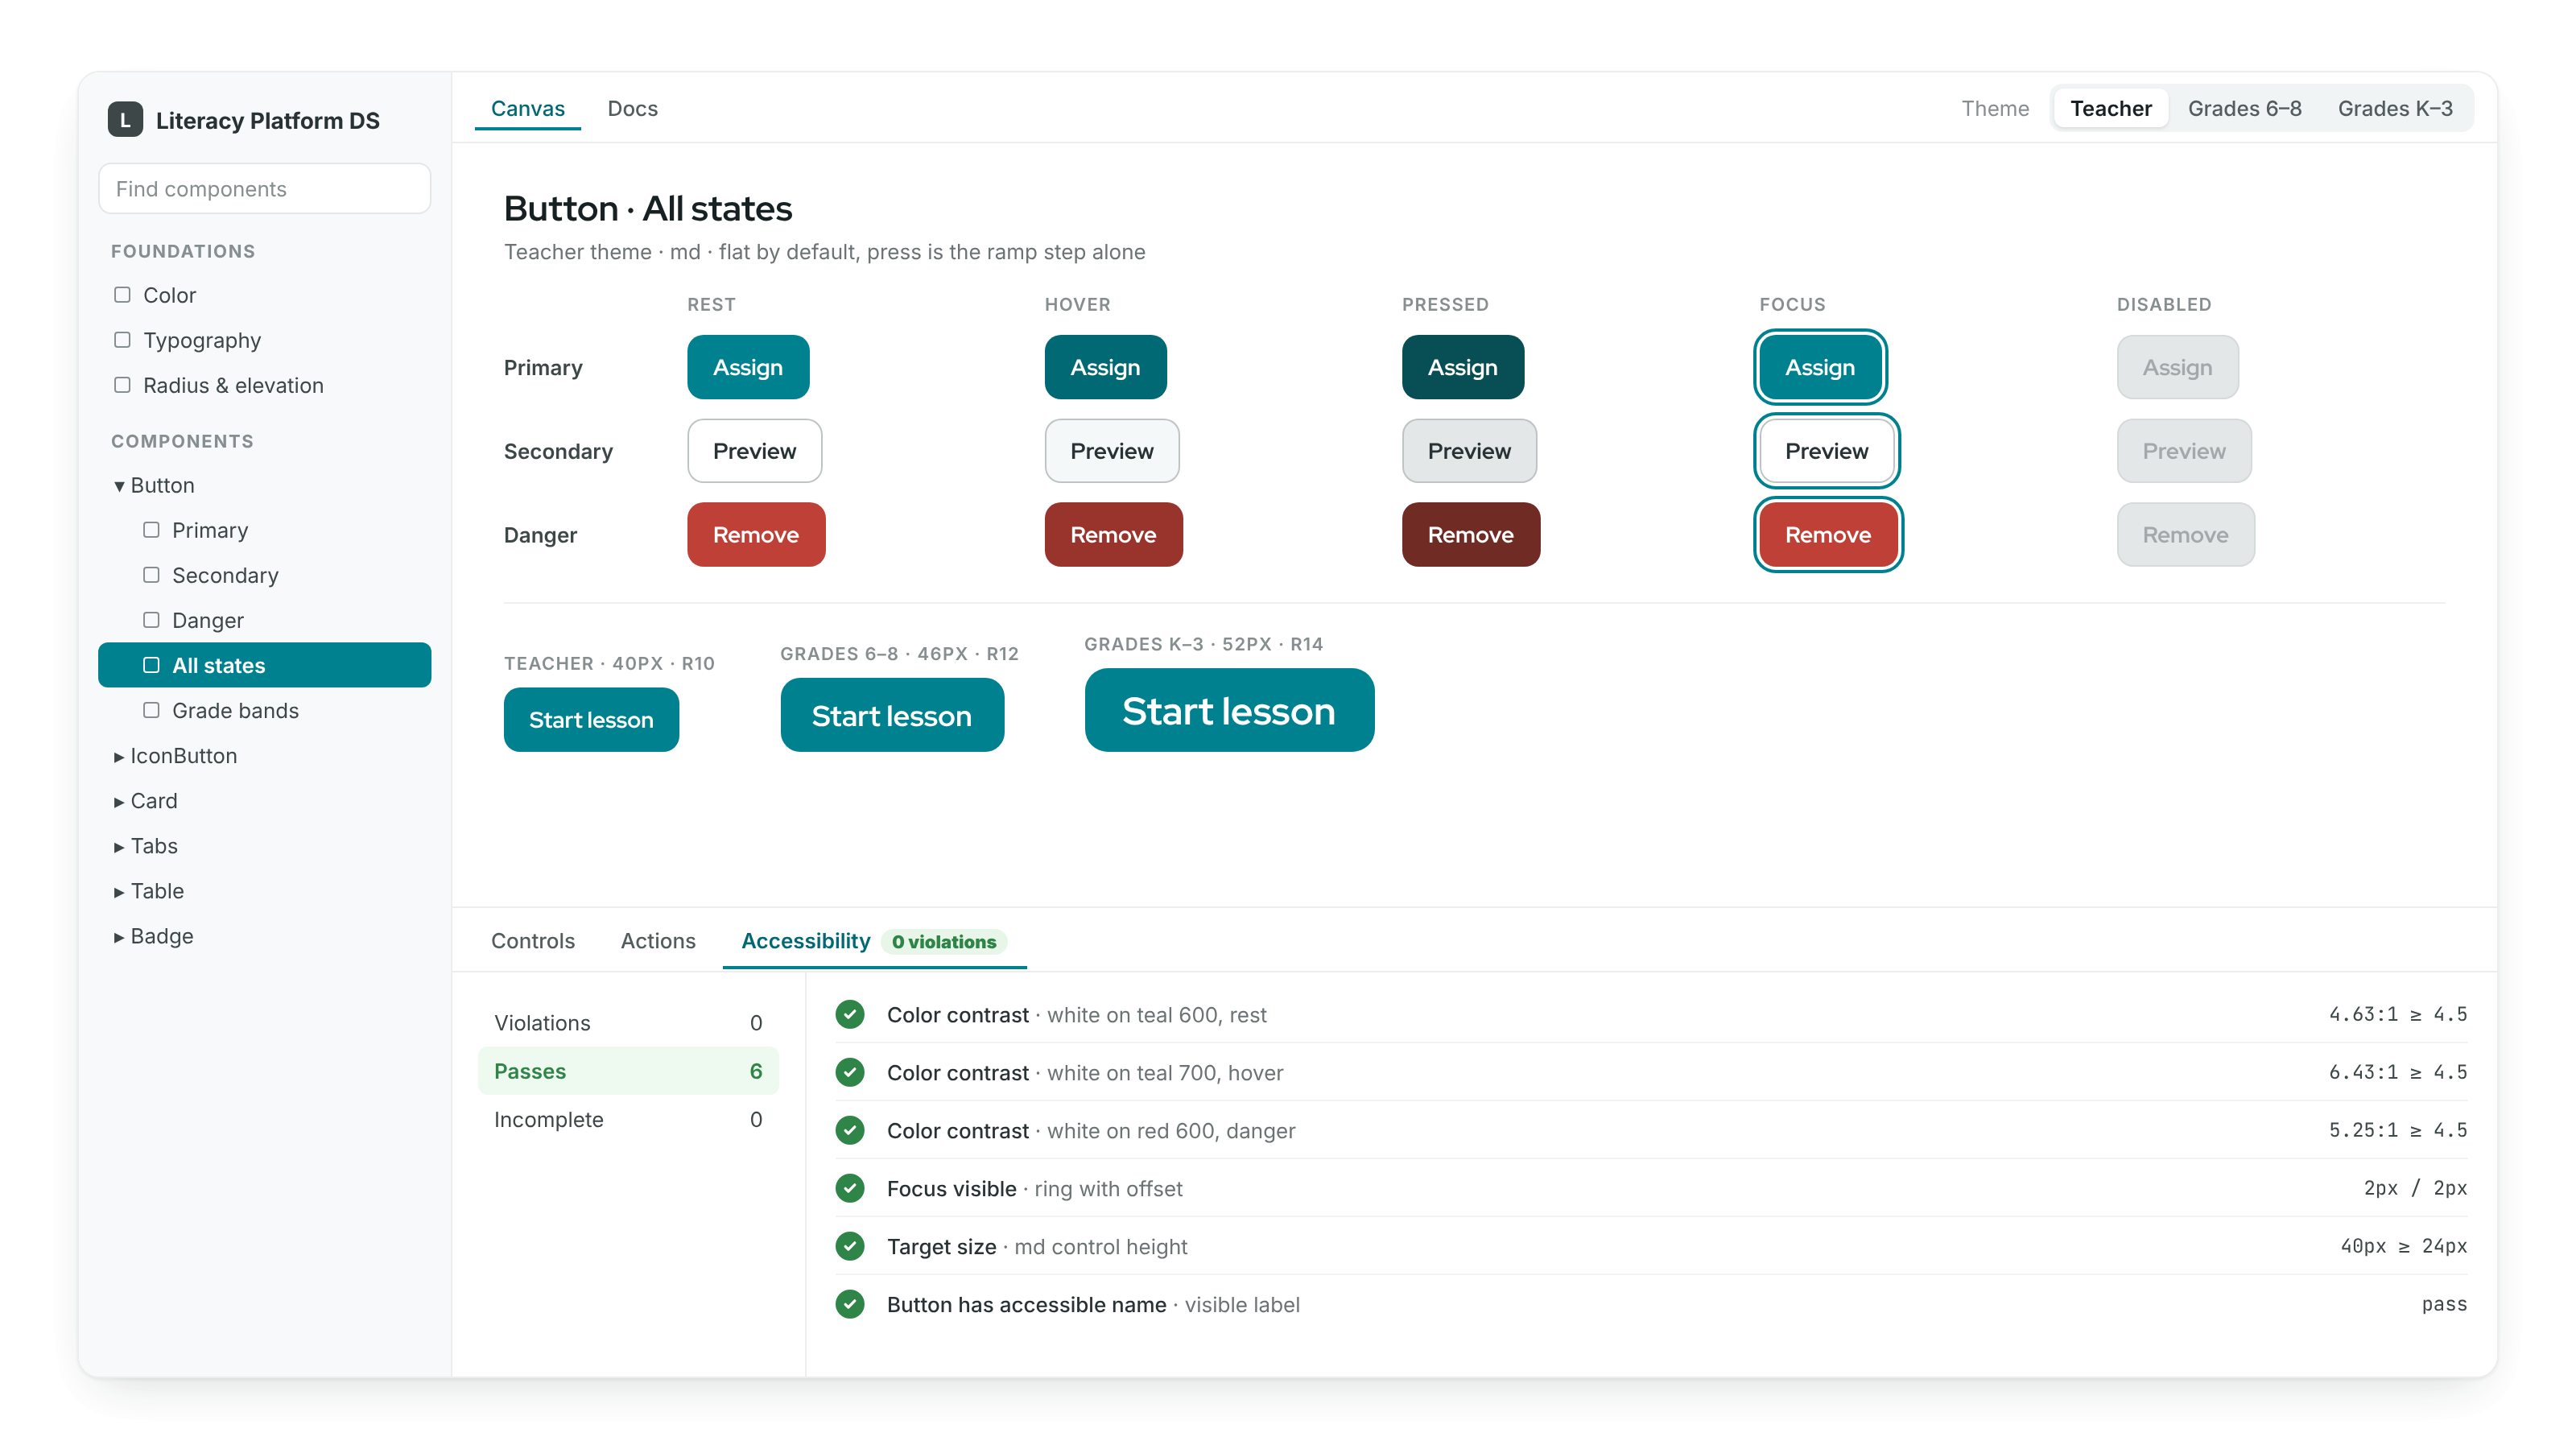The image size is (2576, 1449).
Task: Expand the Card component group
Action: tap(264, 801)
